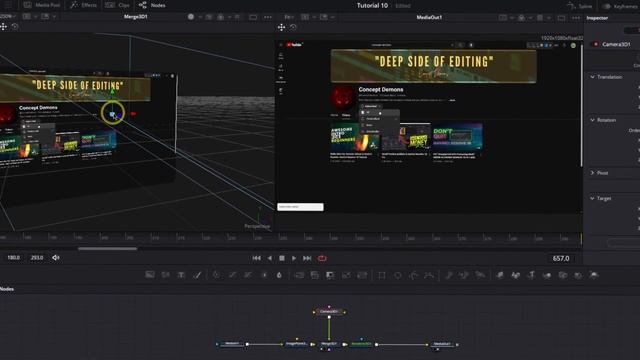Toggle loop playback button
This screenshot has height=360, width=640.
pyautogui.click(x=322, y=258)
